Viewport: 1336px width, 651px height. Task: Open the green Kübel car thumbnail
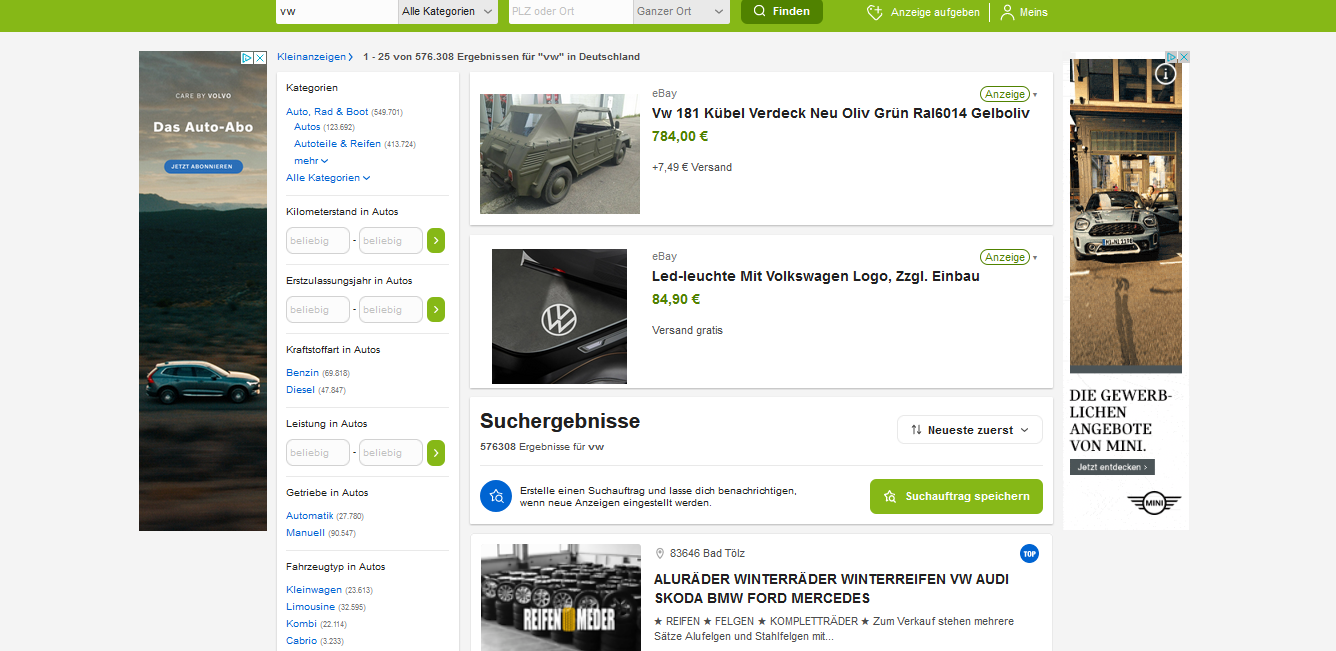pyautogui.click(x=560, y=154)
